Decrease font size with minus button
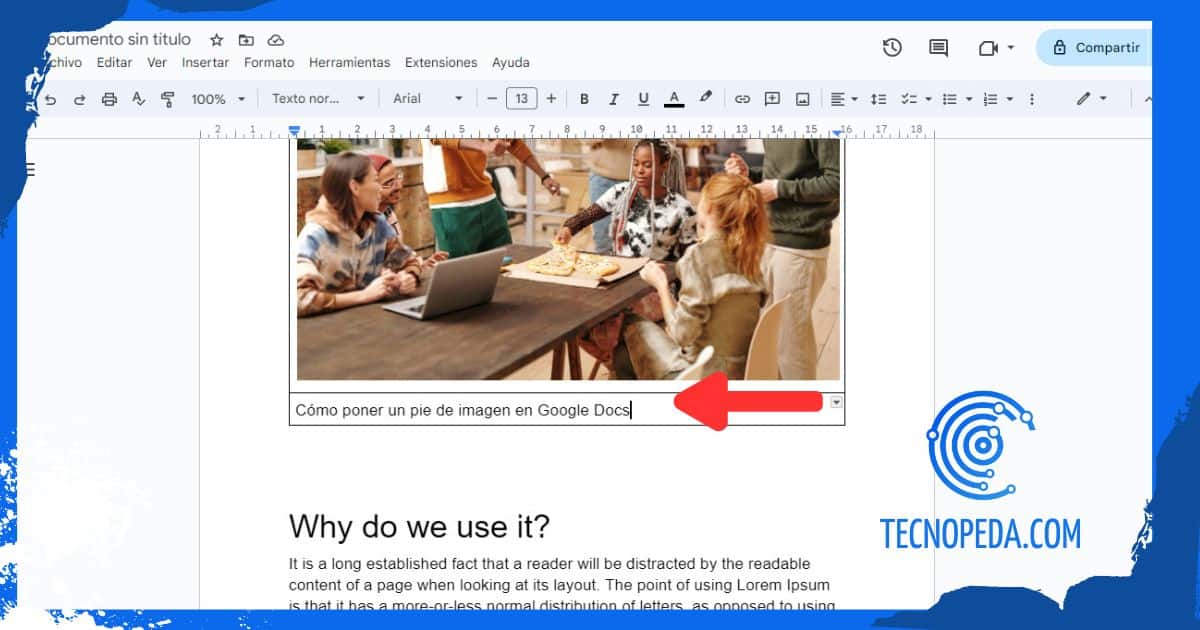The height and width of the screenshot is (630, 1200). pos(491,99)
